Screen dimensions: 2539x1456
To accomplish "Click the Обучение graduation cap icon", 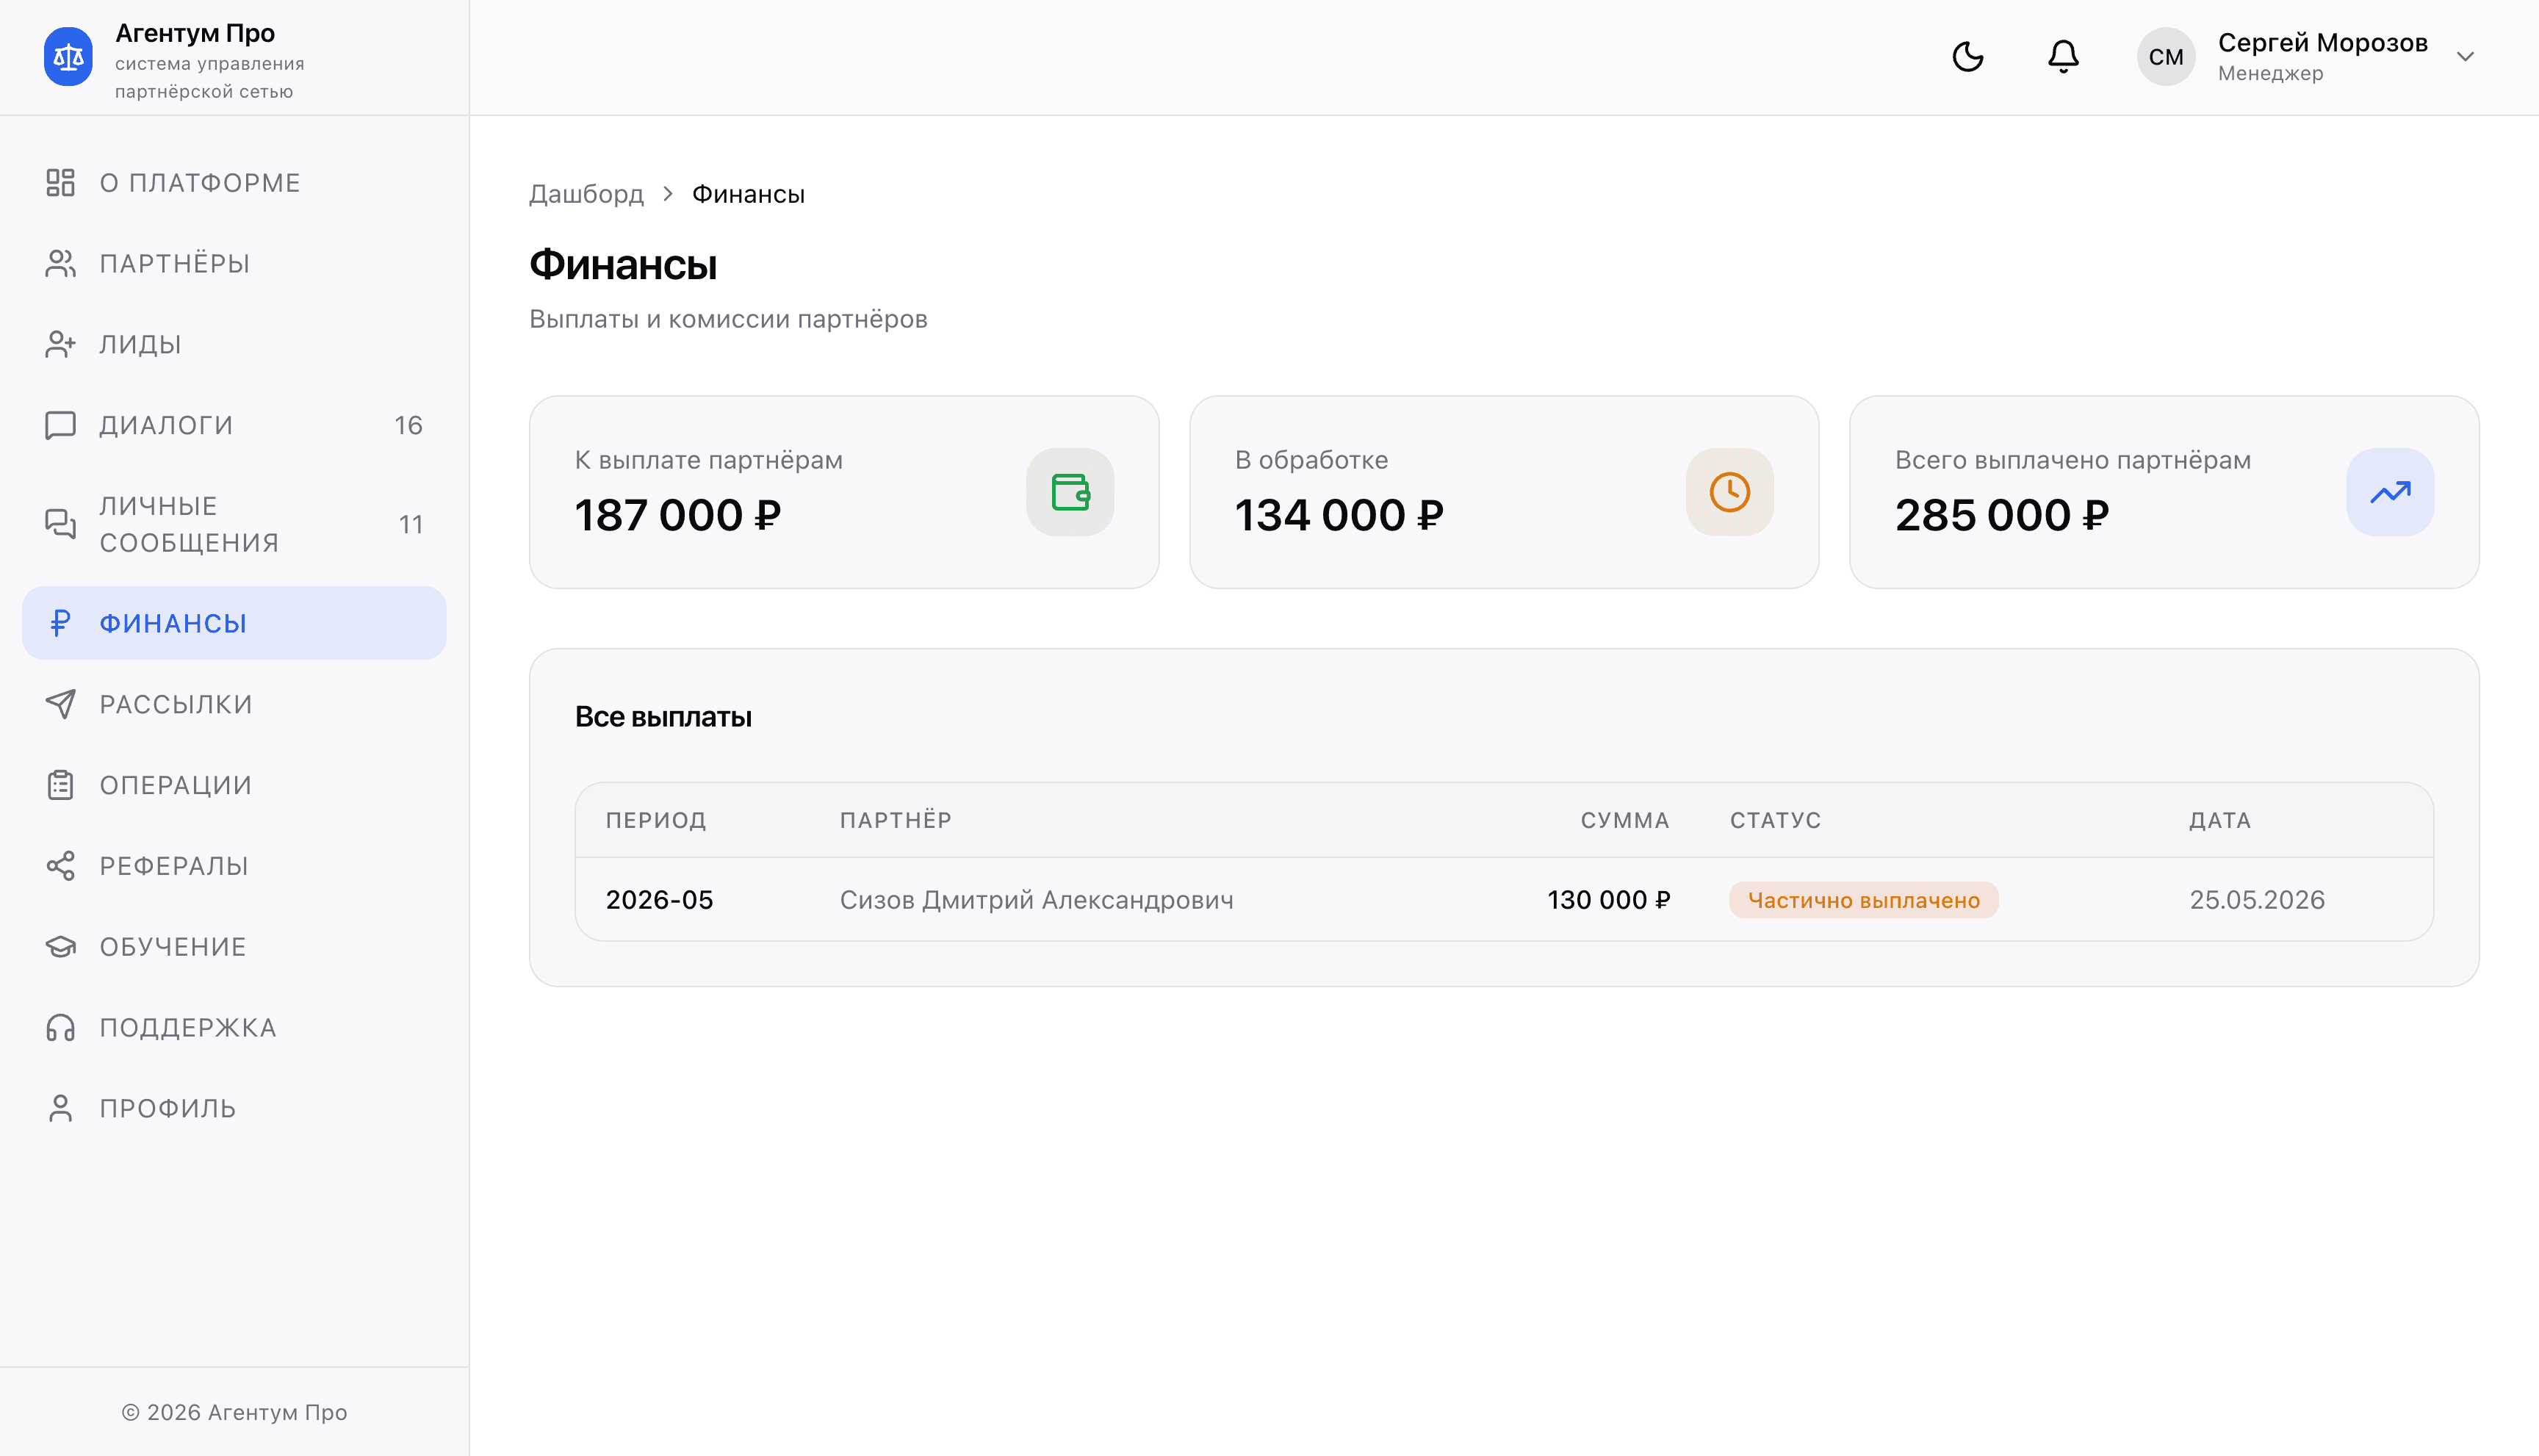I will (60, 947).
